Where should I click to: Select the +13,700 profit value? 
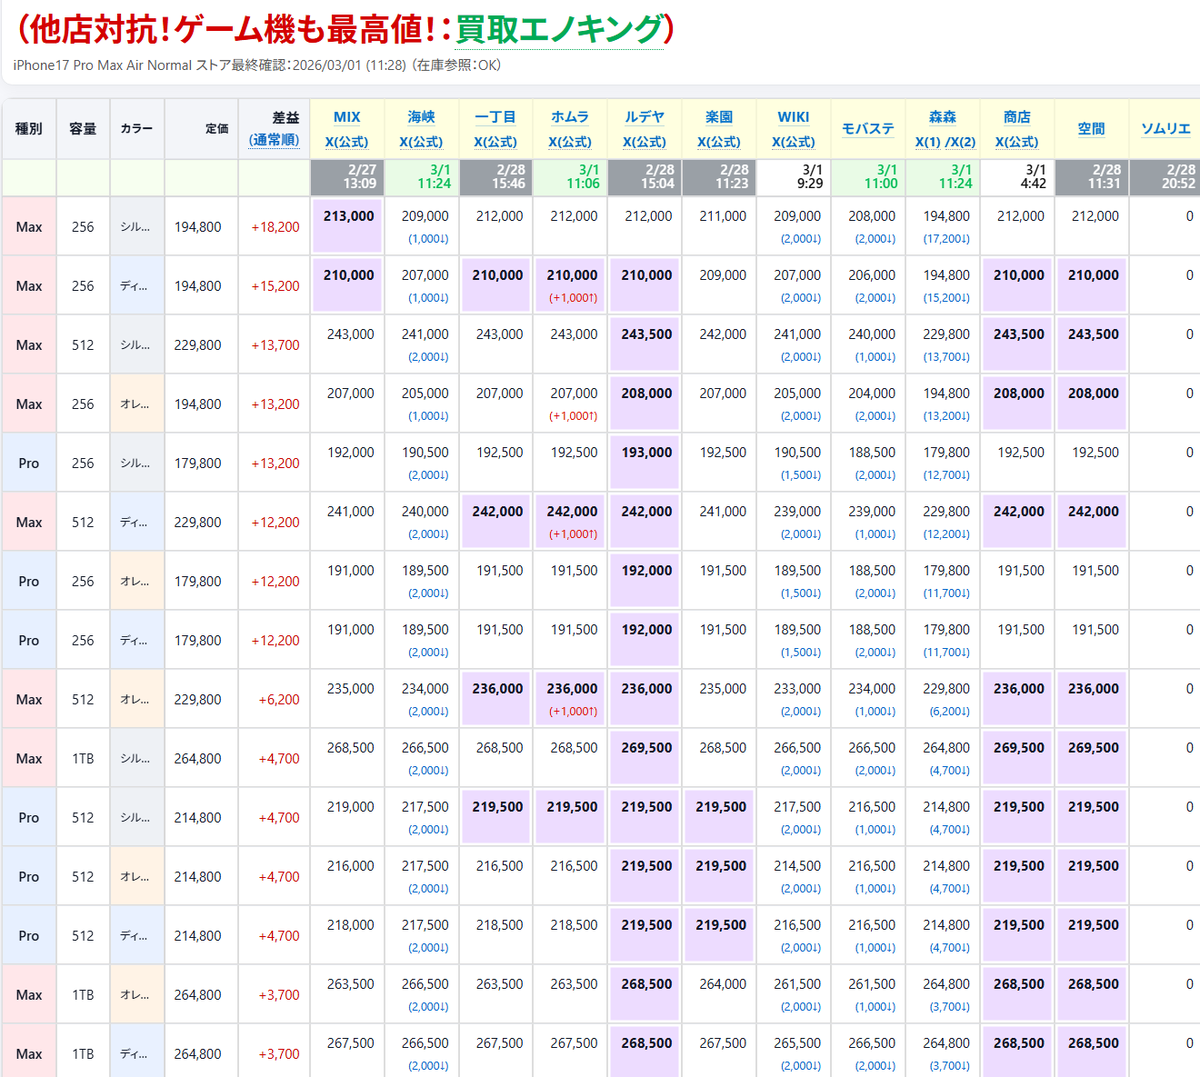pyautogui.click(x=275, y=345)
